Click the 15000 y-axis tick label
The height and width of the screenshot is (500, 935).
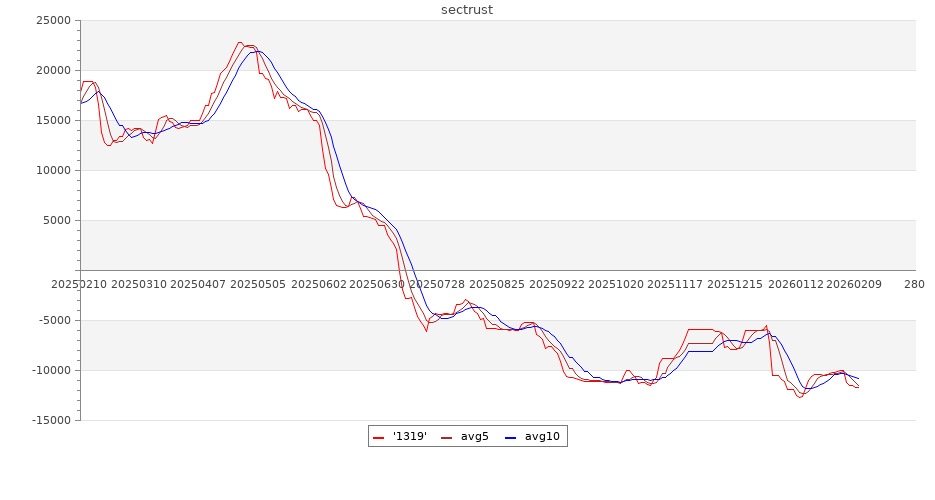pyautogui.click(x=52, y=121)
